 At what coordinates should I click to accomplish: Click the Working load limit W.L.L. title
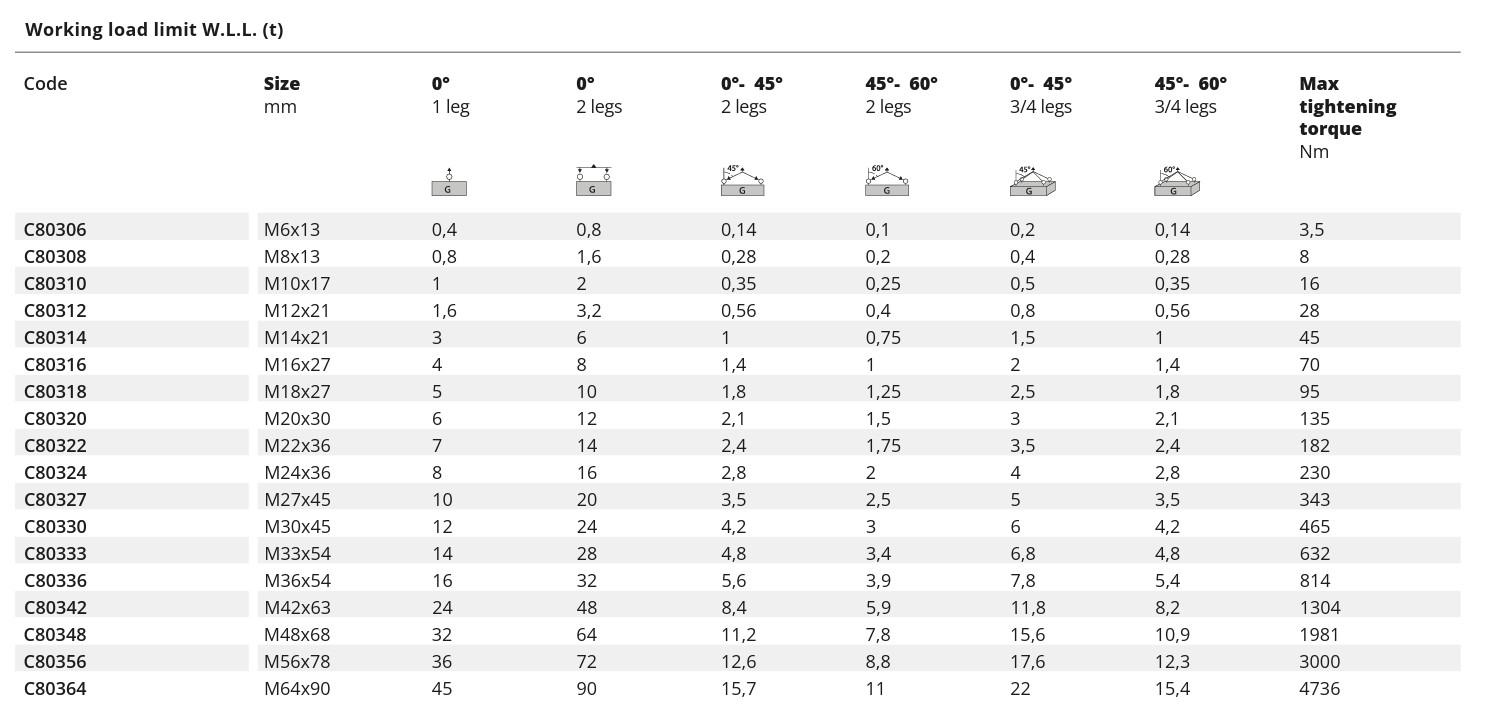point(154,29)
